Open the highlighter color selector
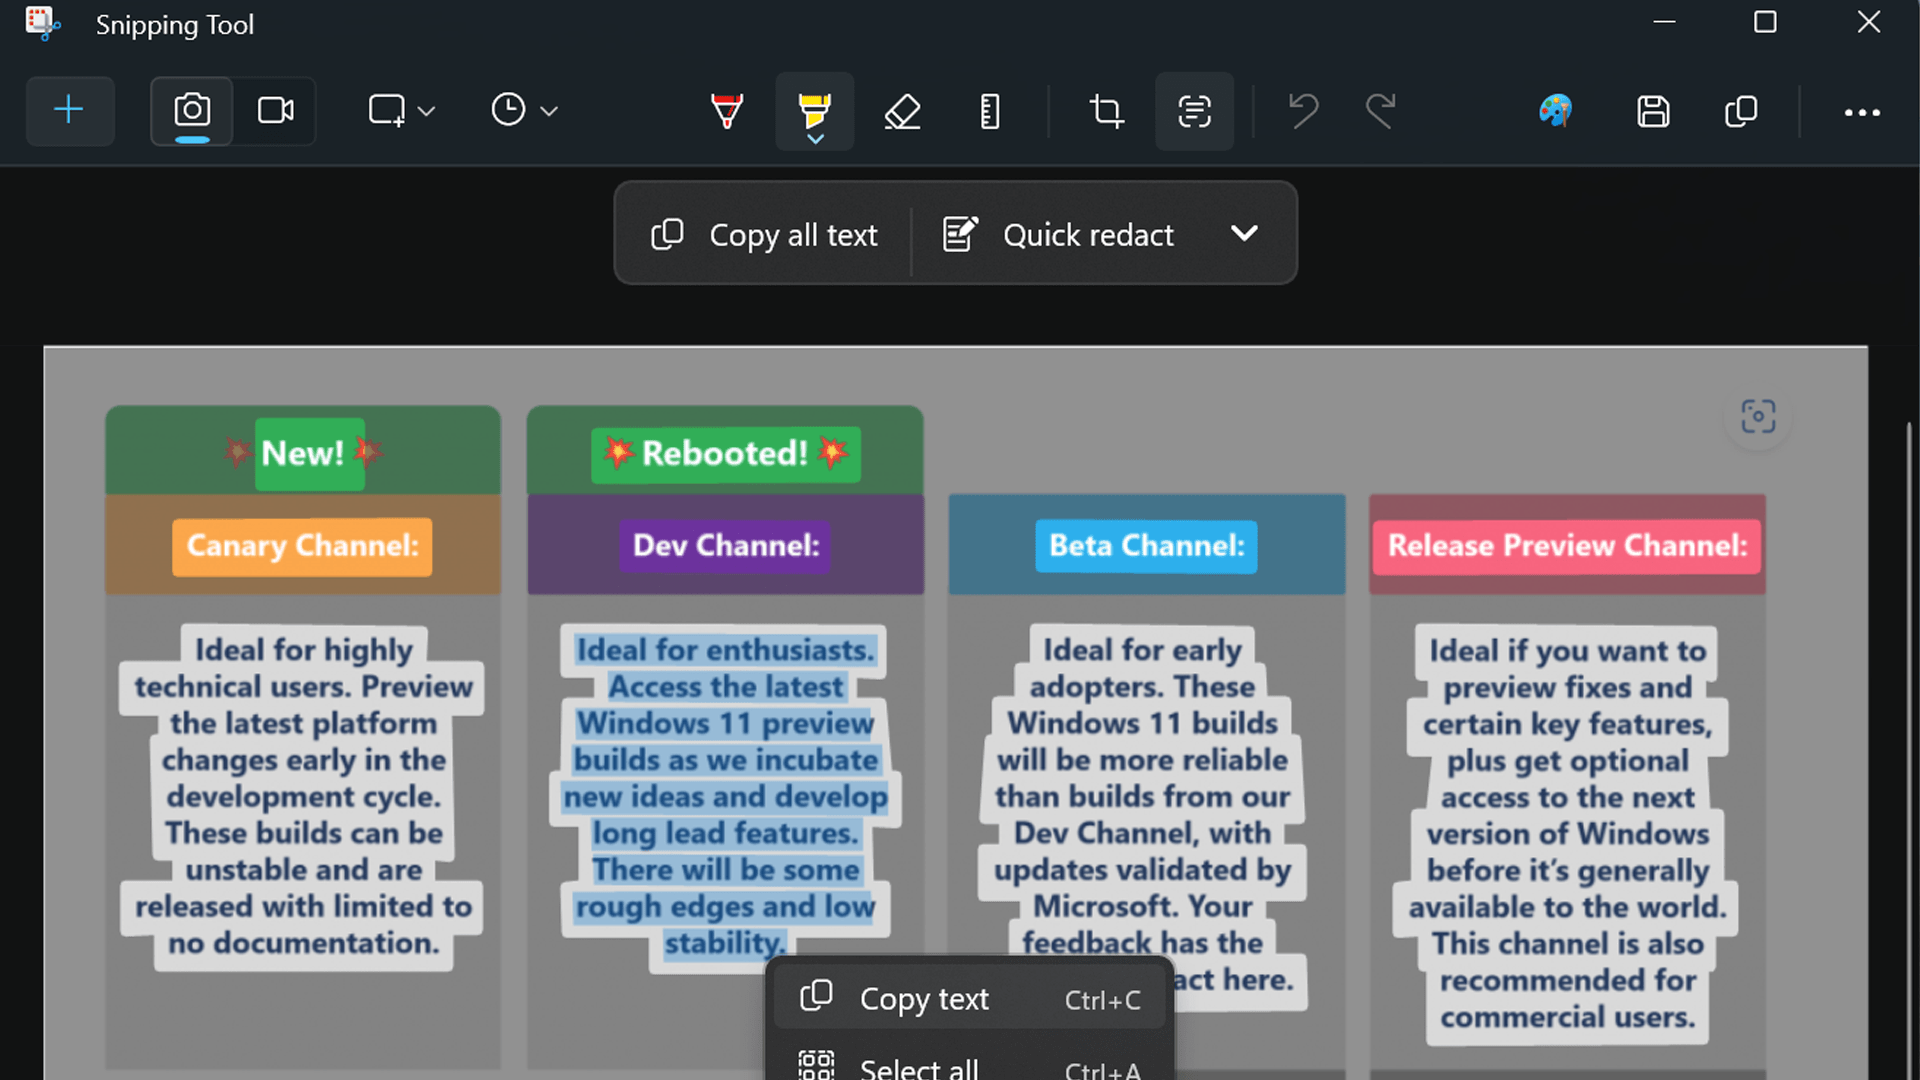Image resolution: width=1920 pixels, height=1080 pixels. pyautogui.click(x=814, y=138)
